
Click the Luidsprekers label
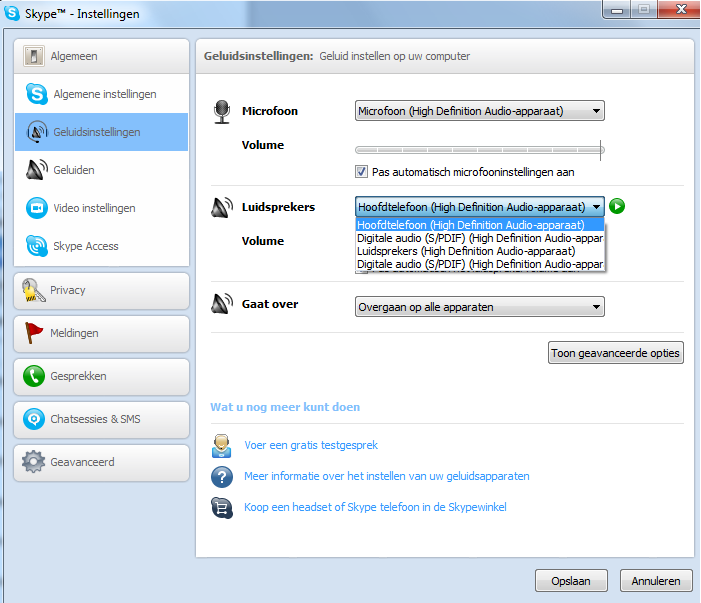278,207
